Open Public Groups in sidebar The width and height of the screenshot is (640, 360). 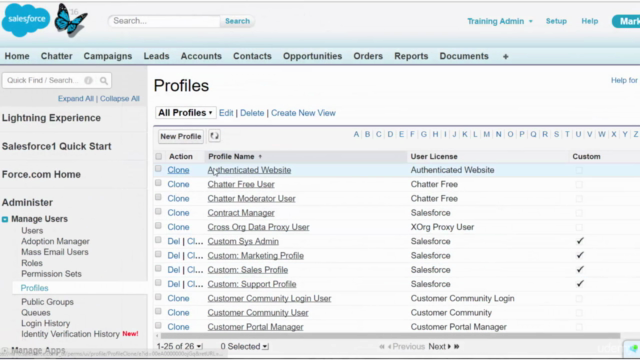click(x=47, y=302)
